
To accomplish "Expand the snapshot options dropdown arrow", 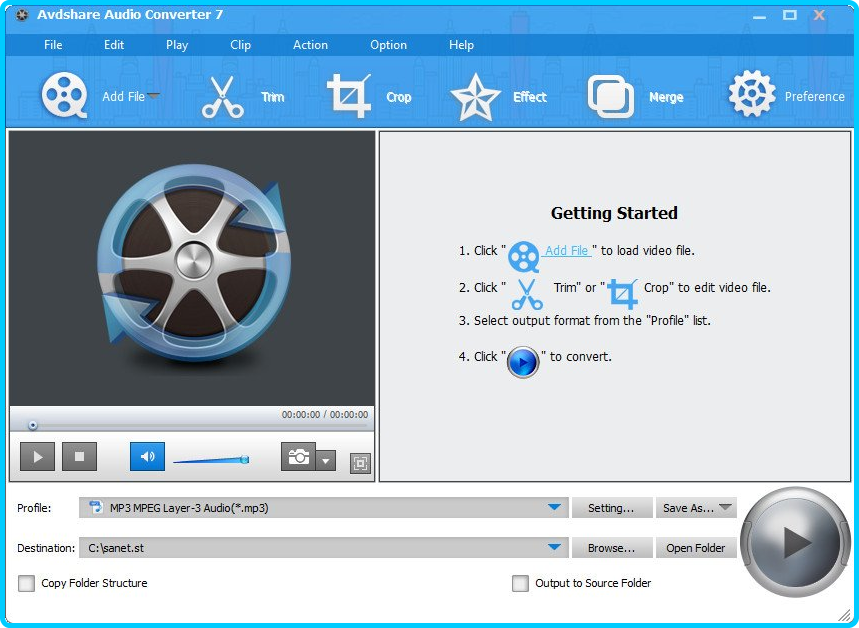I will click(x=326, y=461).
